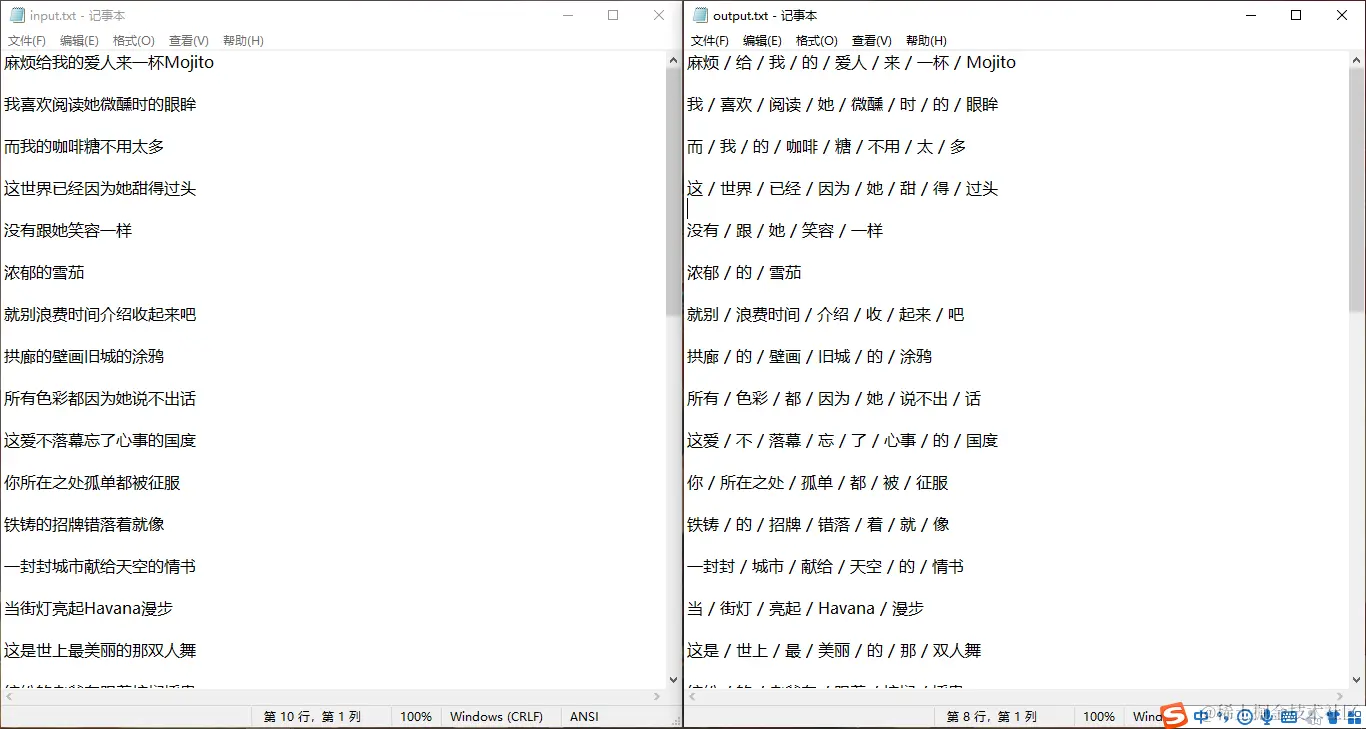Click input.txt scrollbar down arrow
Image resolution: width=1366 pixels, height=729 pixels.
[x=672, y=679]
